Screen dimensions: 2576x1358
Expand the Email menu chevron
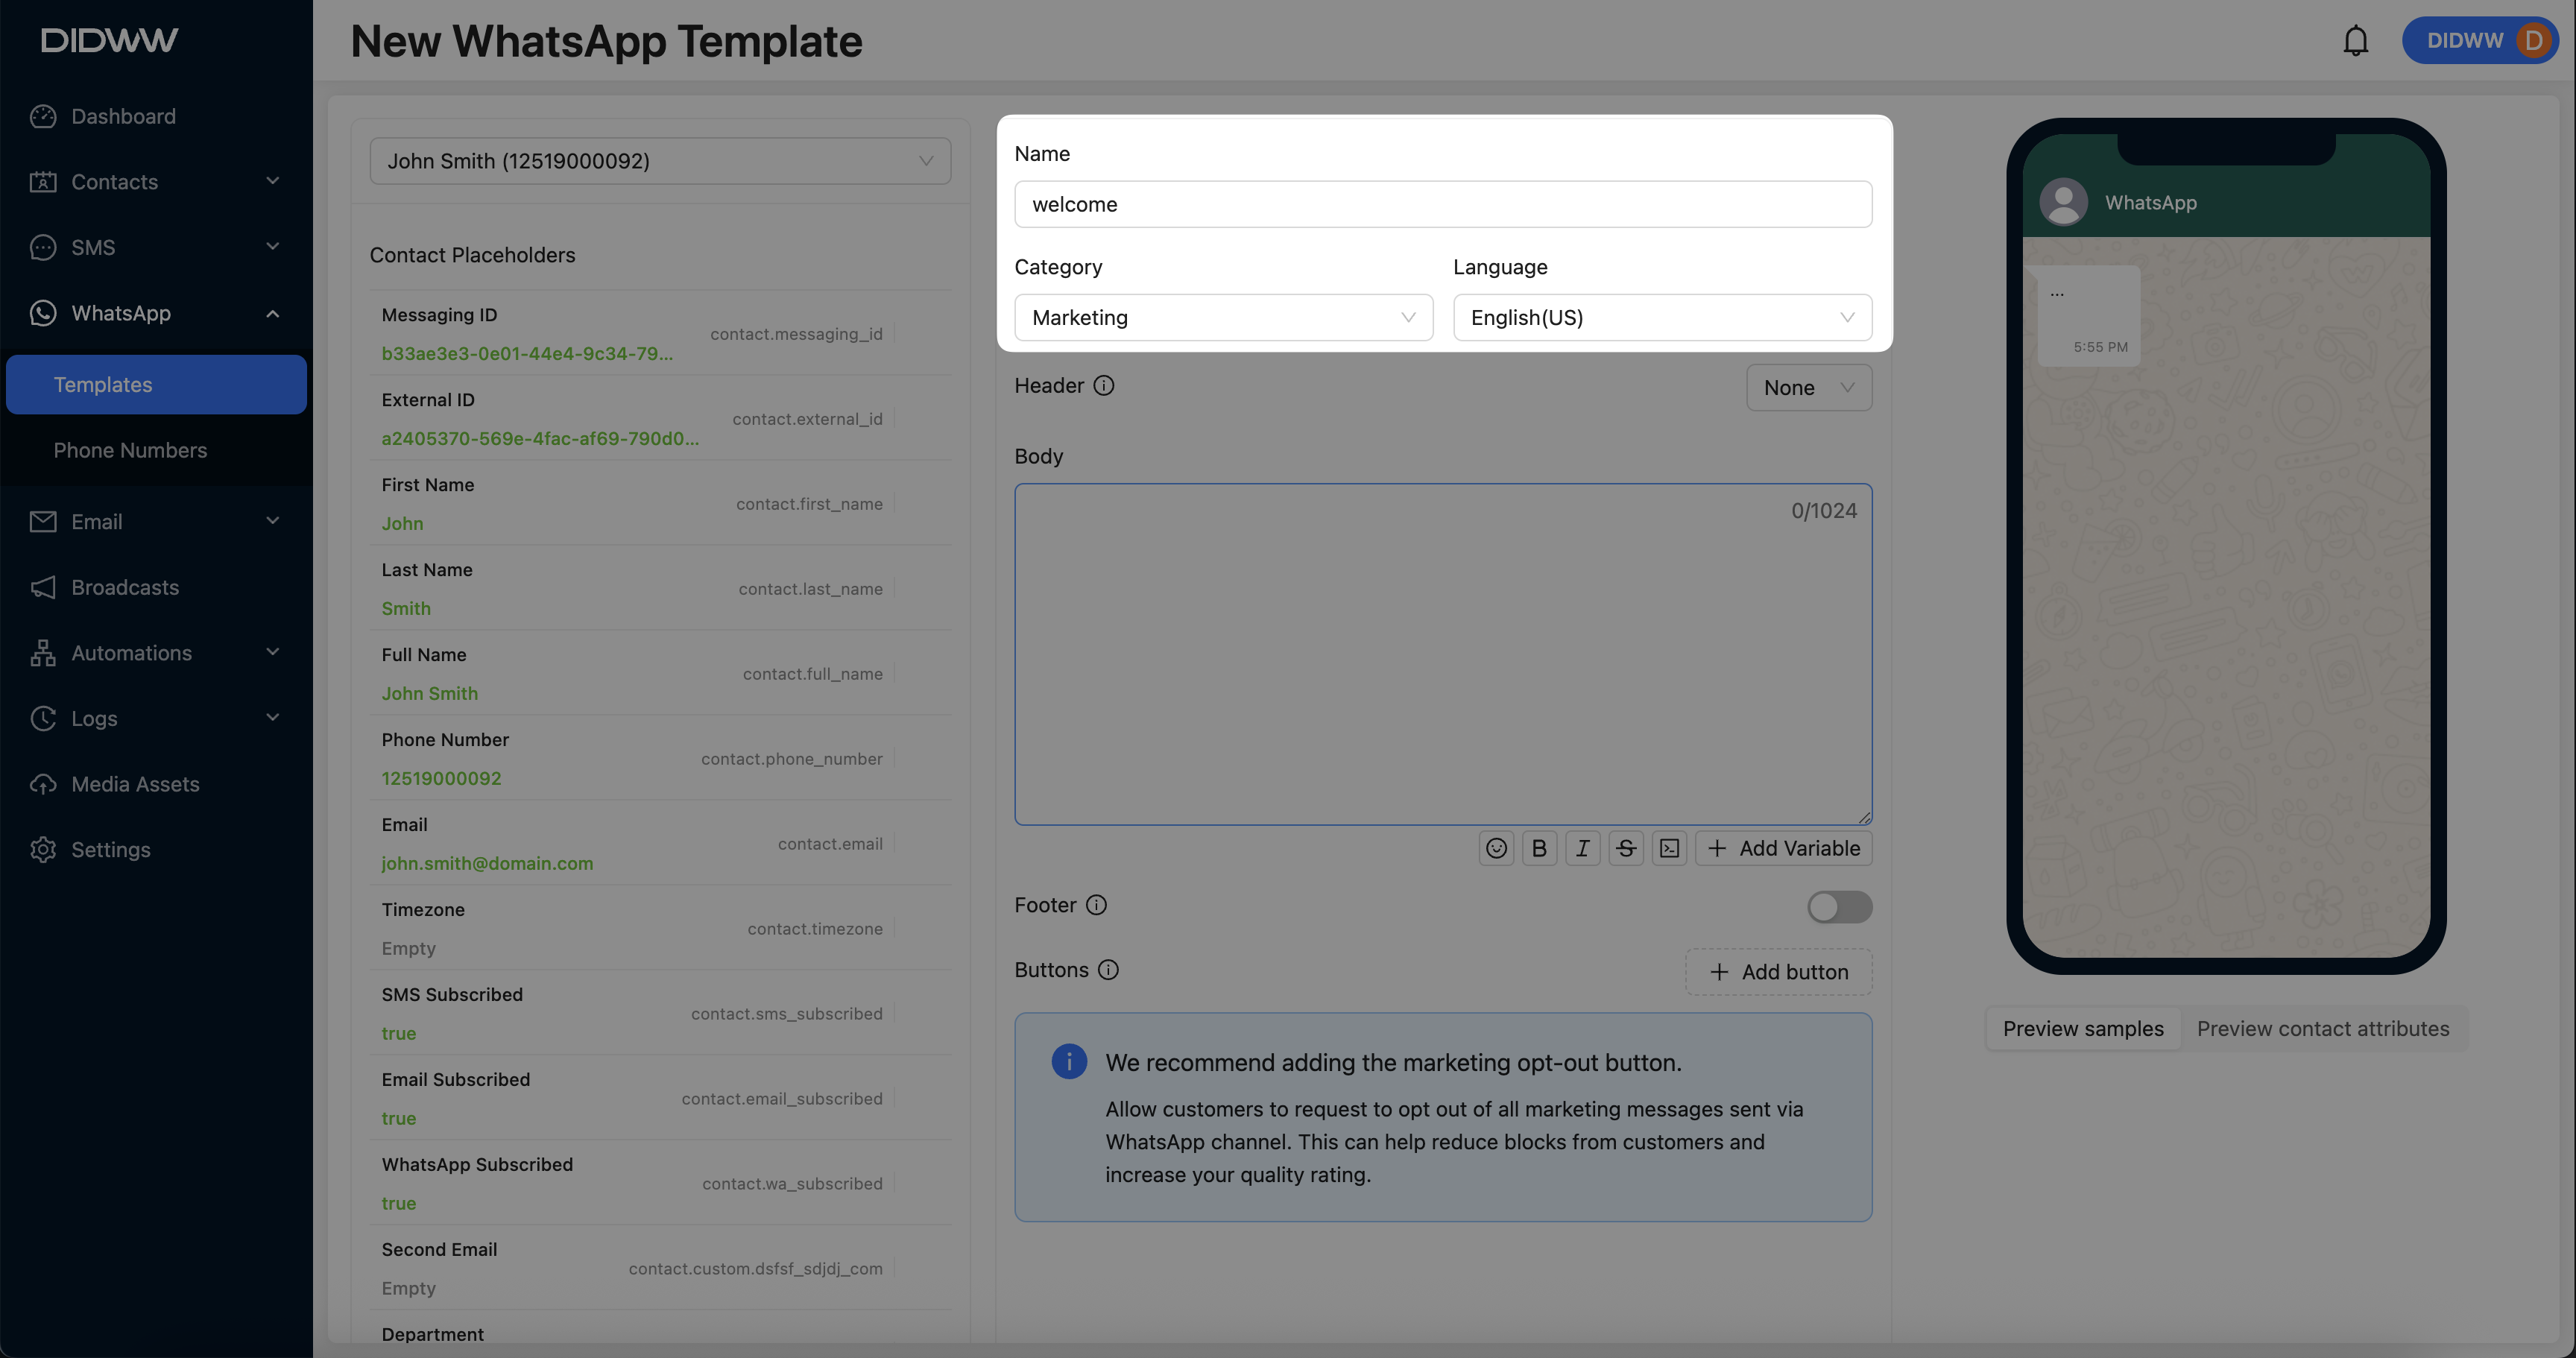point(273,521)
